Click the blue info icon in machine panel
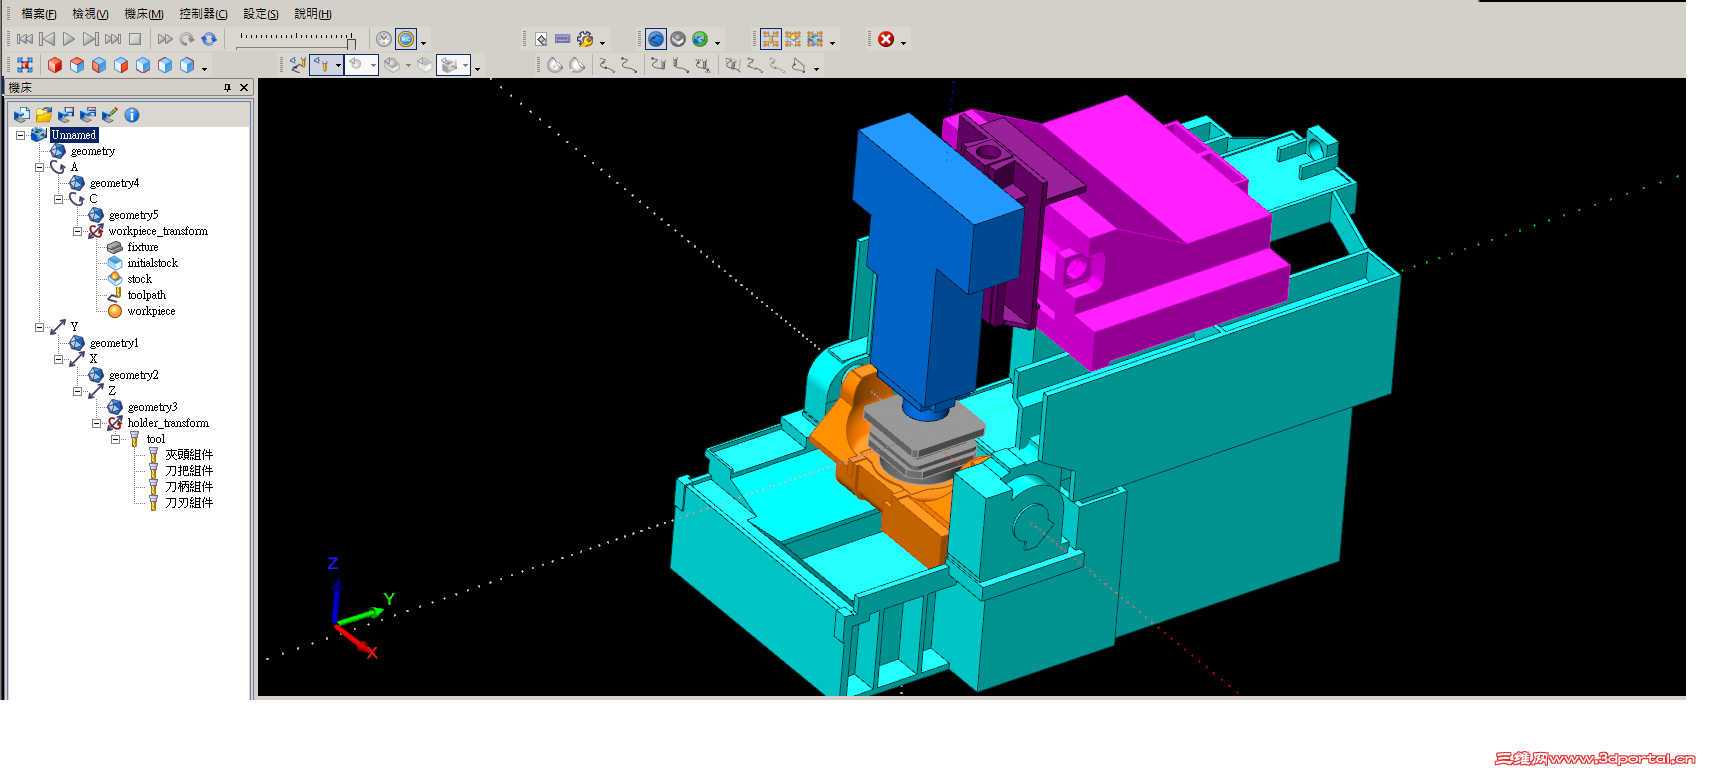 [x=132, y=115]
